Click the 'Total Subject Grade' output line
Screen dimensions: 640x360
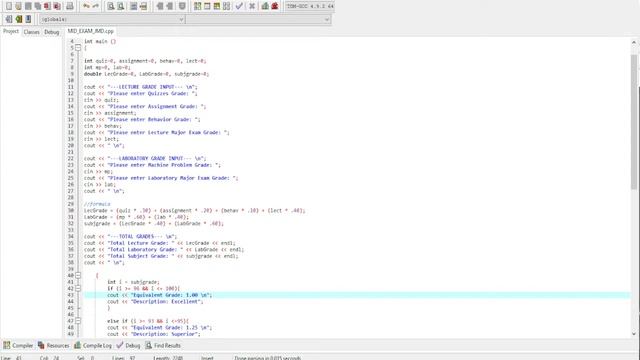[161, 256]
